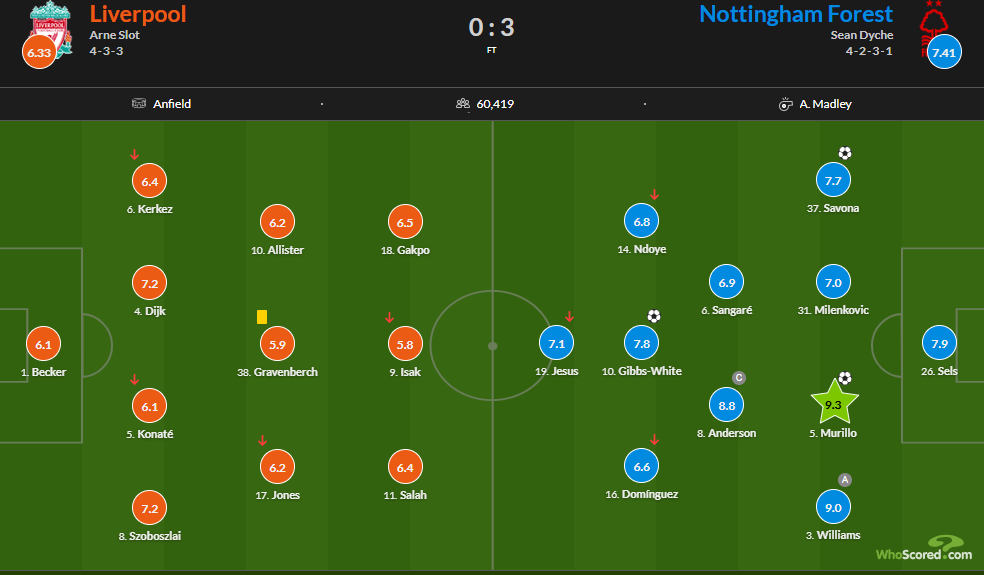Click the goal ball icon above Gibbs-White

(x=654, y=315)
